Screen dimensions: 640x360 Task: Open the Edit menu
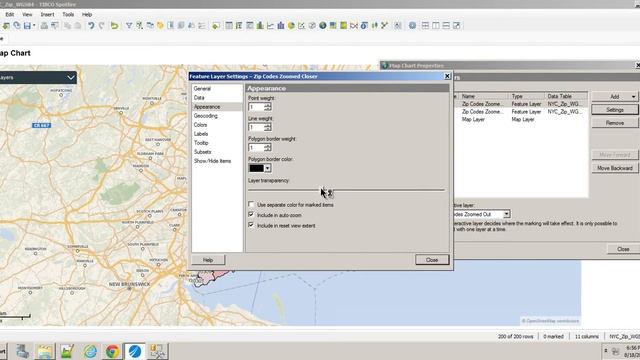pos(10,14)
